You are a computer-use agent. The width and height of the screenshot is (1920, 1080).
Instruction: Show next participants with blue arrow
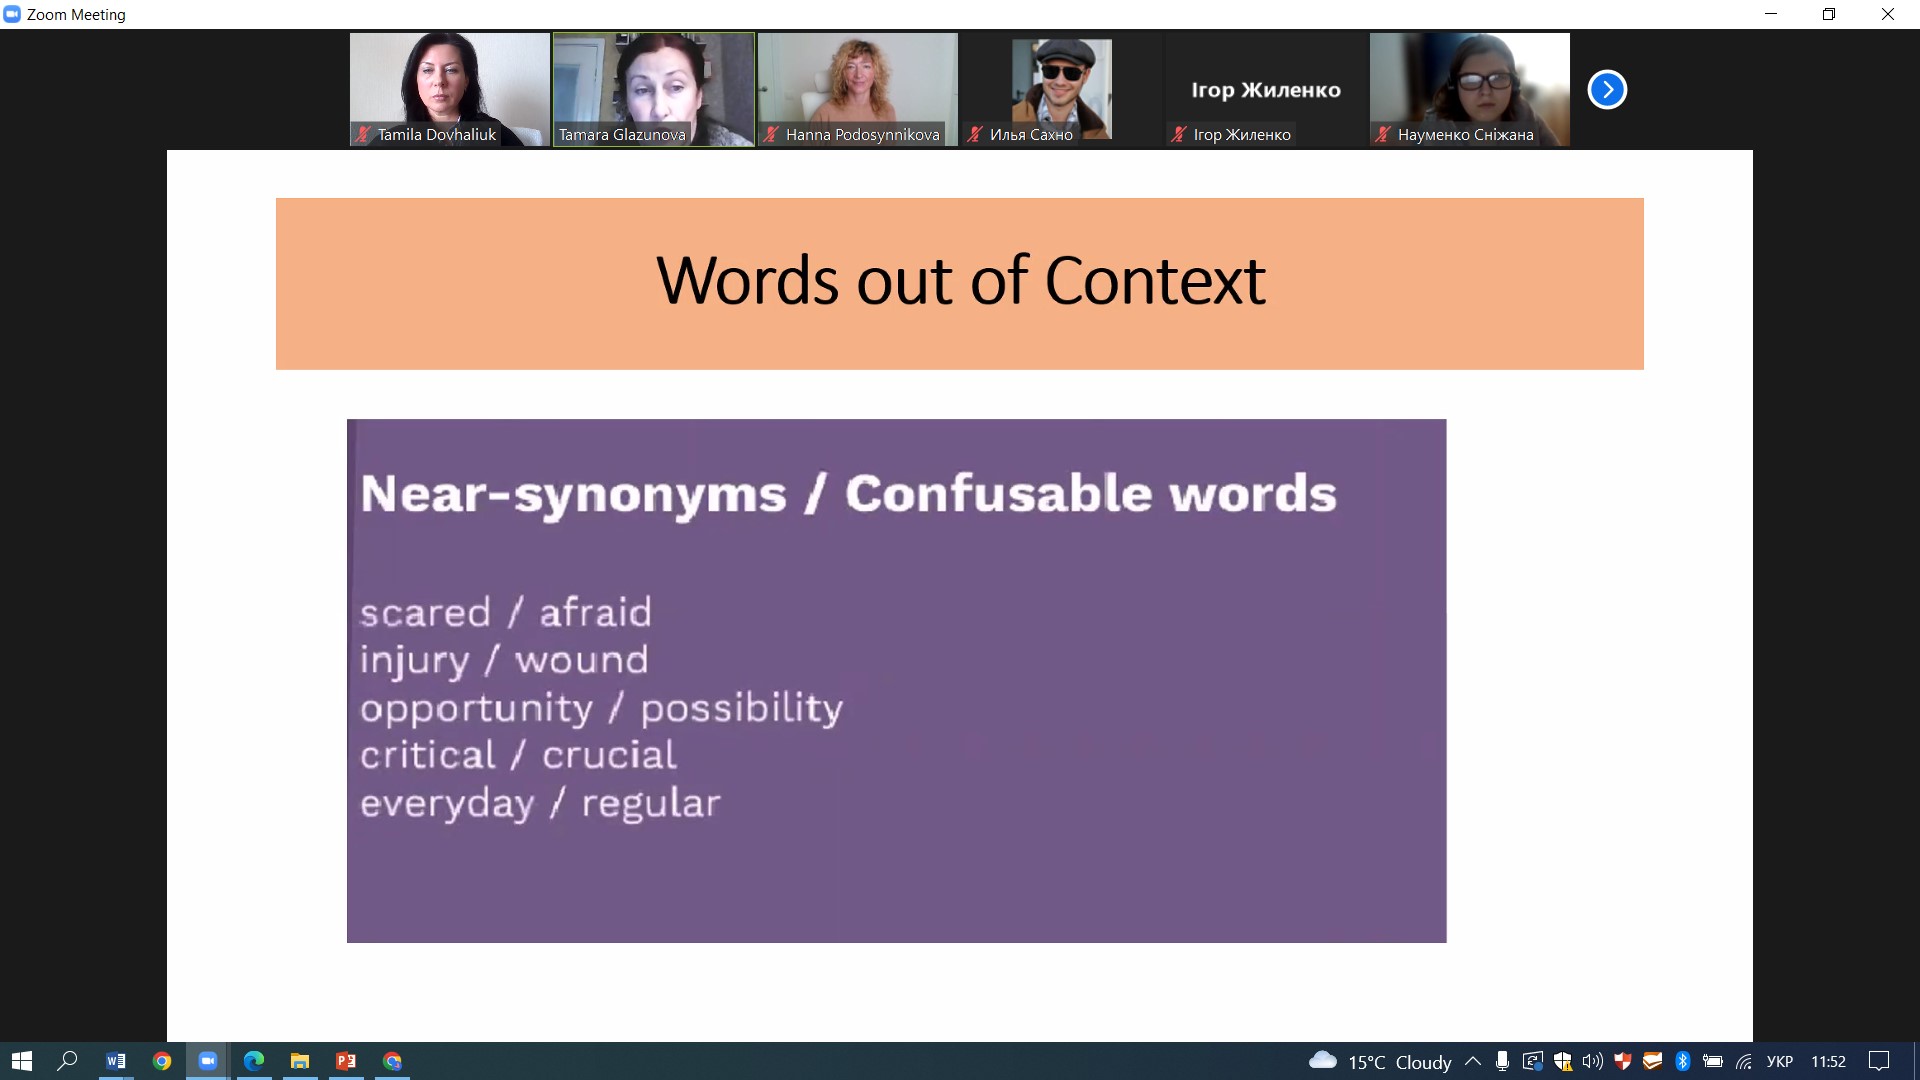click(x=1607, y=90)
